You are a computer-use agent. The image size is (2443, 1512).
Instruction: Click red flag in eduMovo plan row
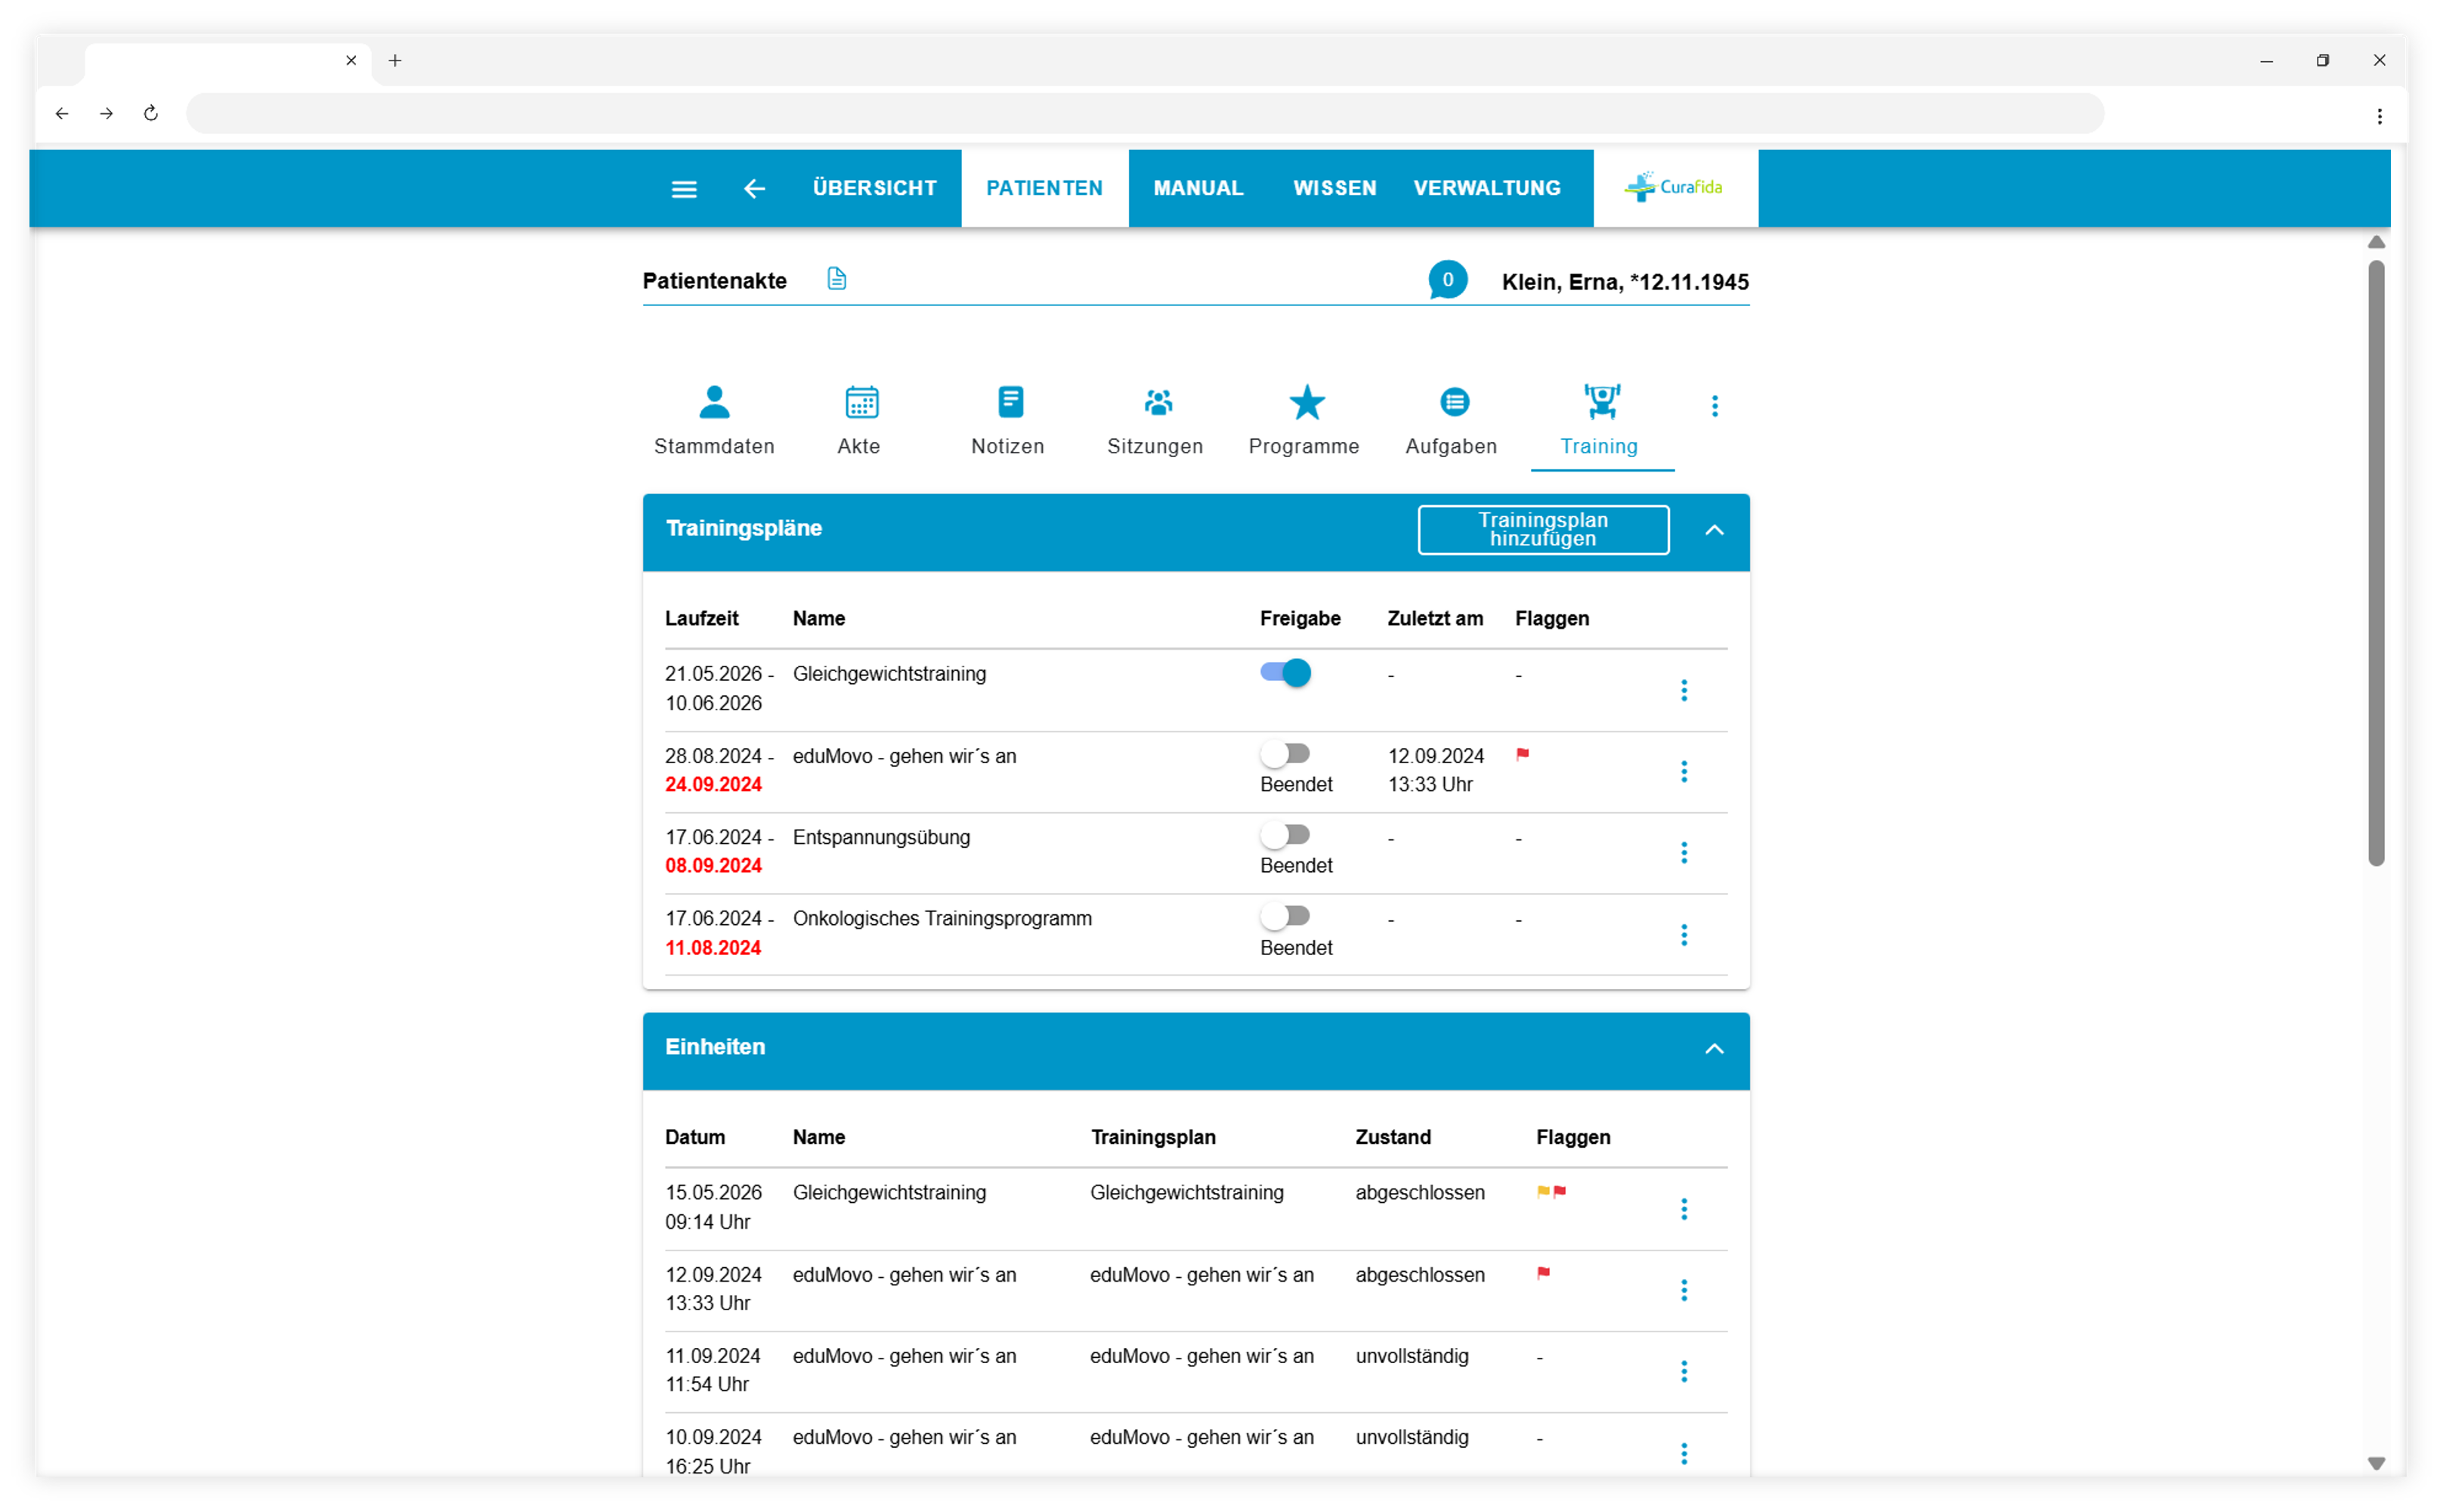1522,755
